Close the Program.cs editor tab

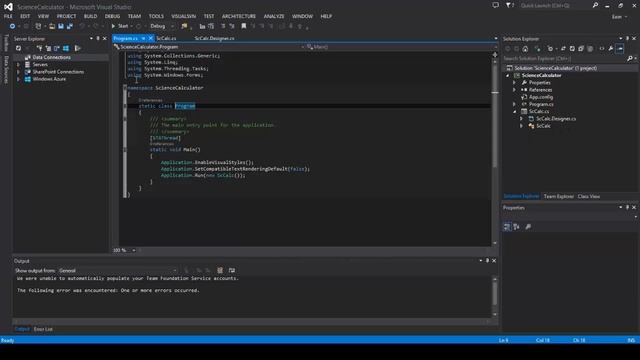click(x=151, y=38)
